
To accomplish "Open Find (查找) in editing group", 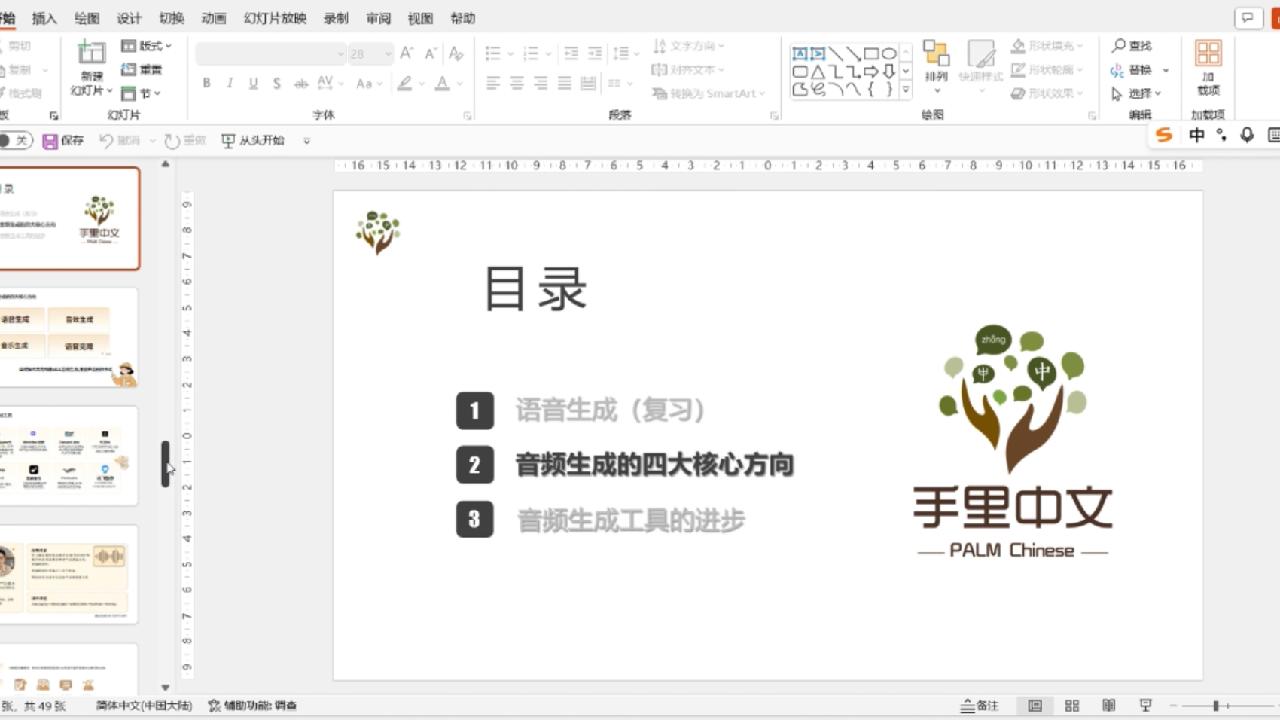I will (x=1131, y=46).
